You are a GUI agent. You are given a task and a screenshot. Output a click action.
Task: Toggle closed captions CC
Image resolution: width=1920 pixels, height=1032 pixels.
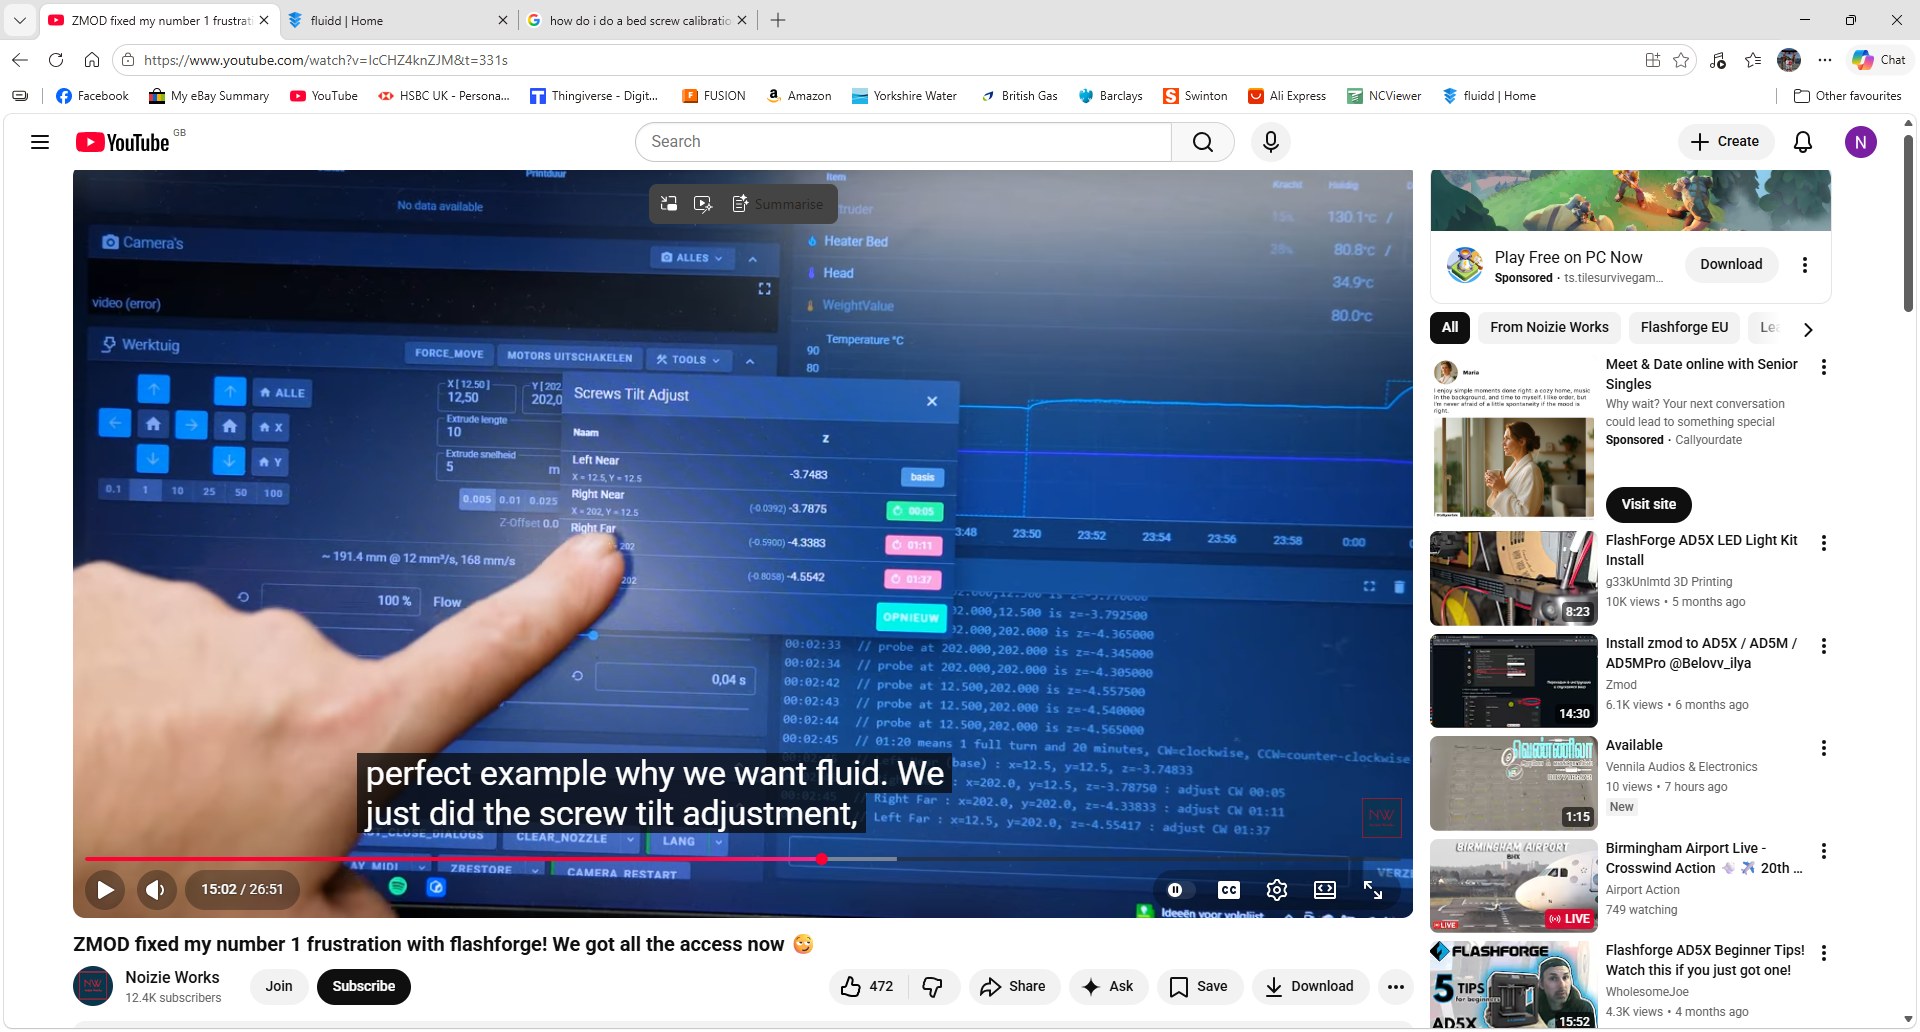point(1228,889)
